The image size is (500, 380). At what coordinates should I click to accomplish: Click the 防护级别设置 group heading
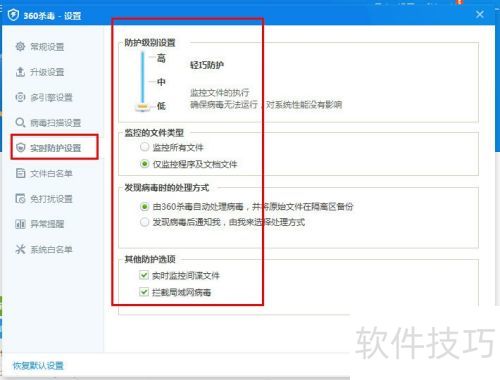(x=150, y=43)
